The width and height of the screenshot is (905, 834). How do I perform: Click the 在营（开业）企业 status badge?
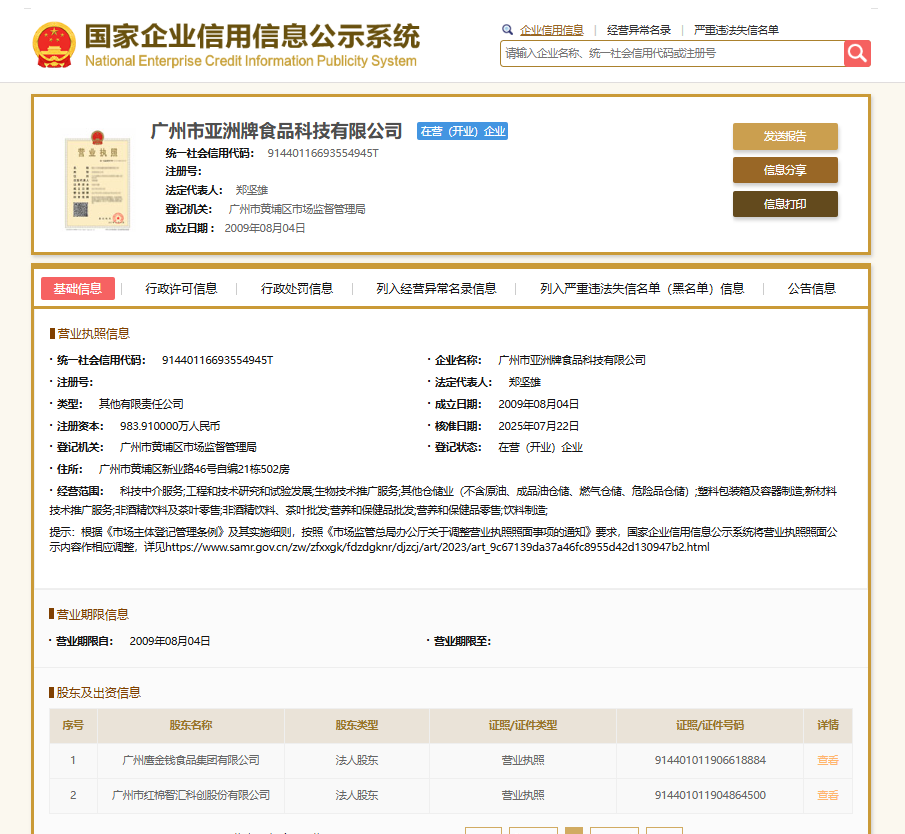coord(462,131)
